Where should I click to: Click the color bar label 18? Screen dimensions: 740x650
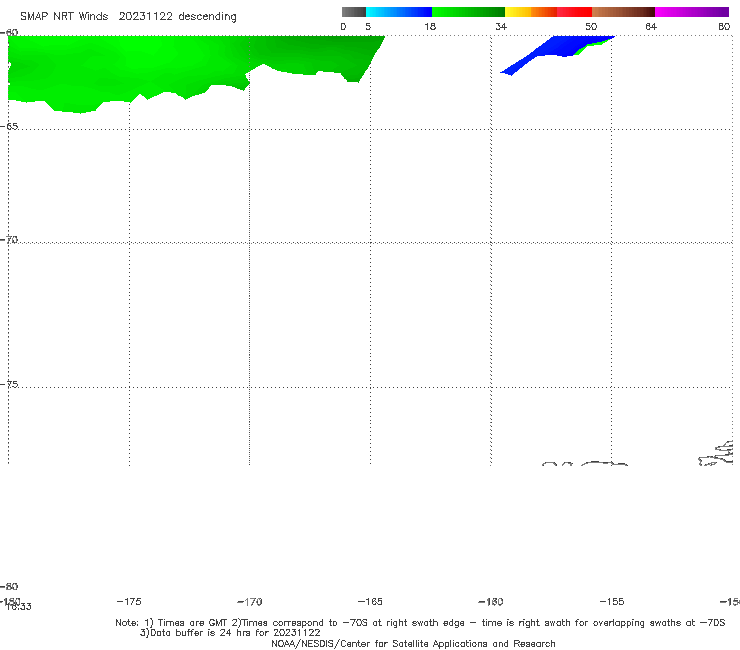coord(430,26)
